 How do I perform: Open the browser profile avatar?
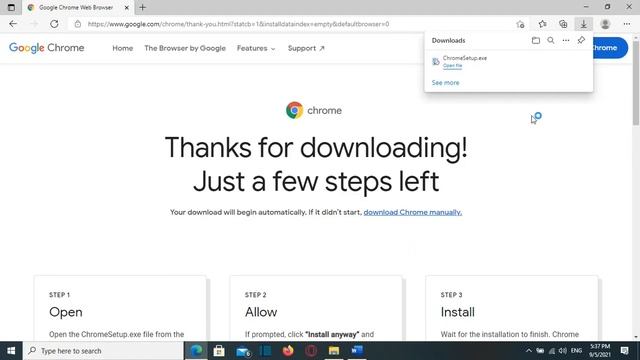[605, 24]
